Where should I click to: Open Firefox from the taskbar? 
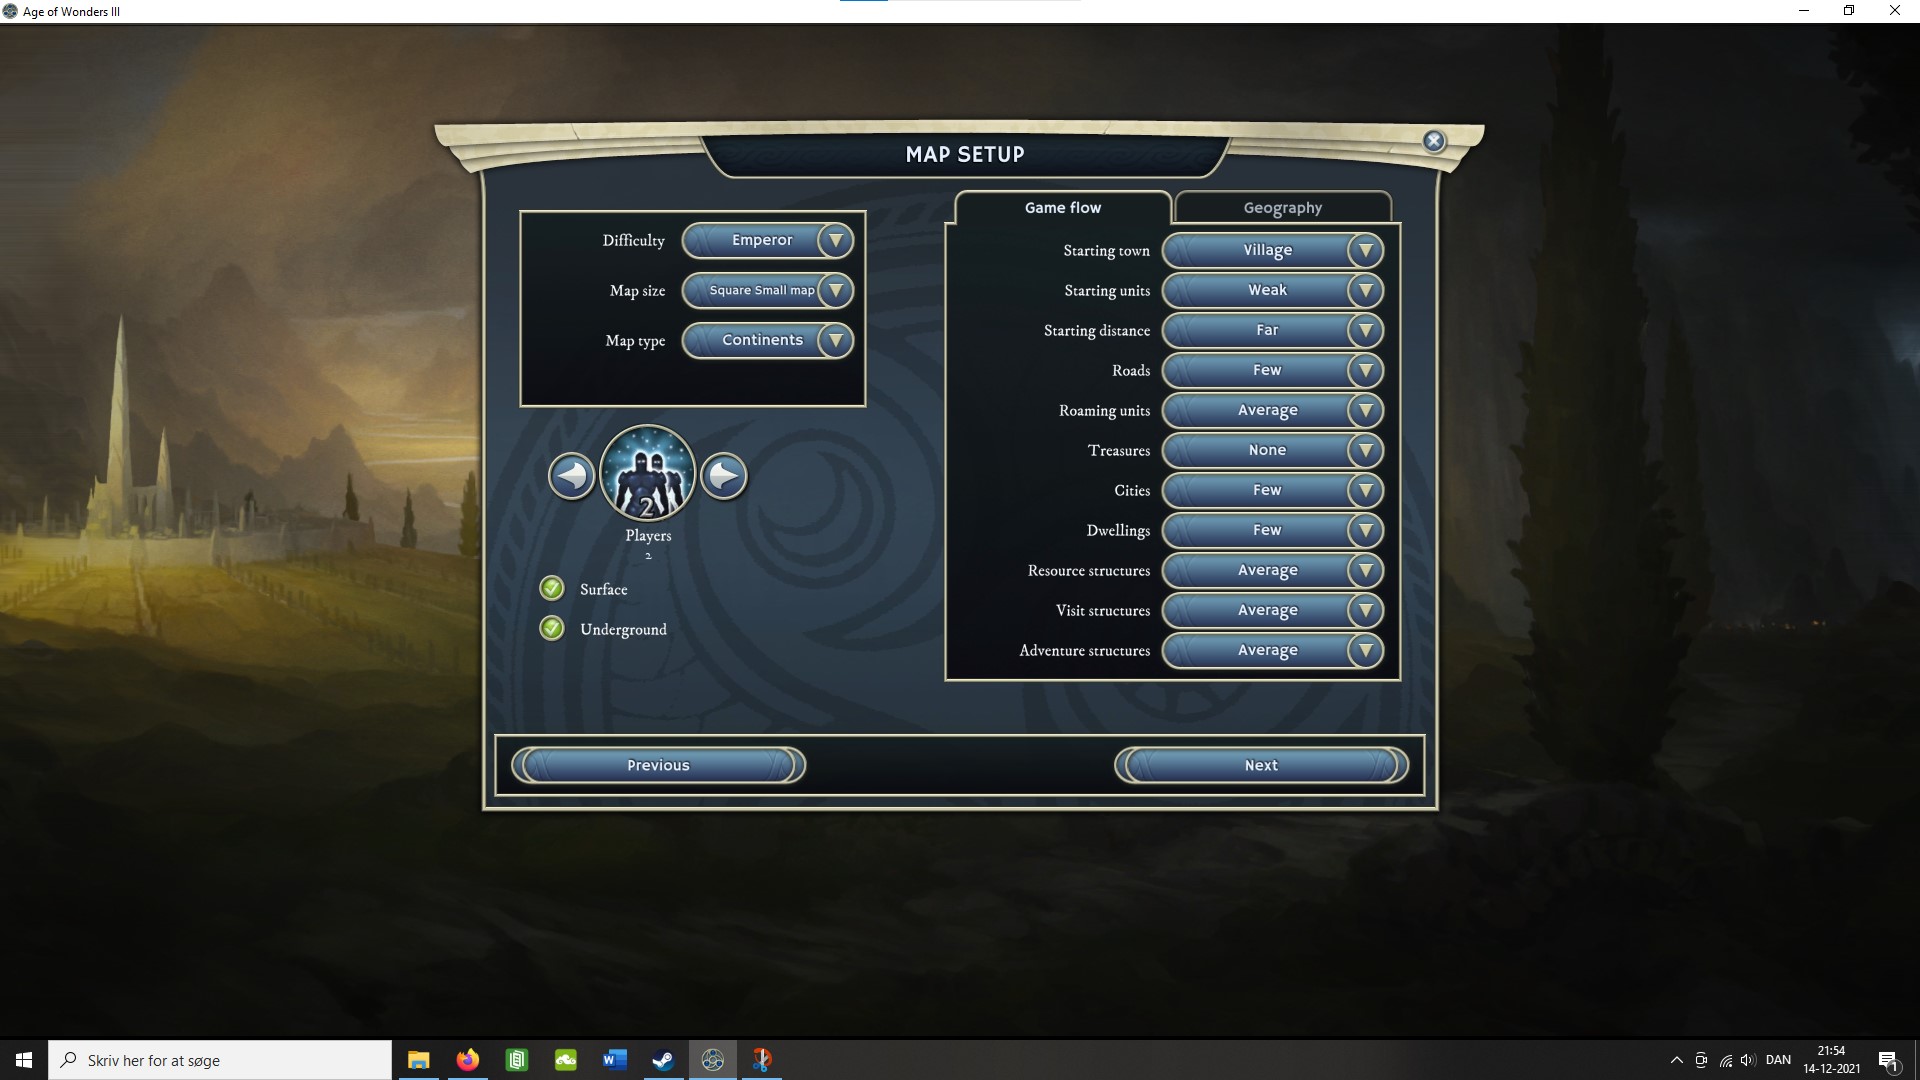468,1060
